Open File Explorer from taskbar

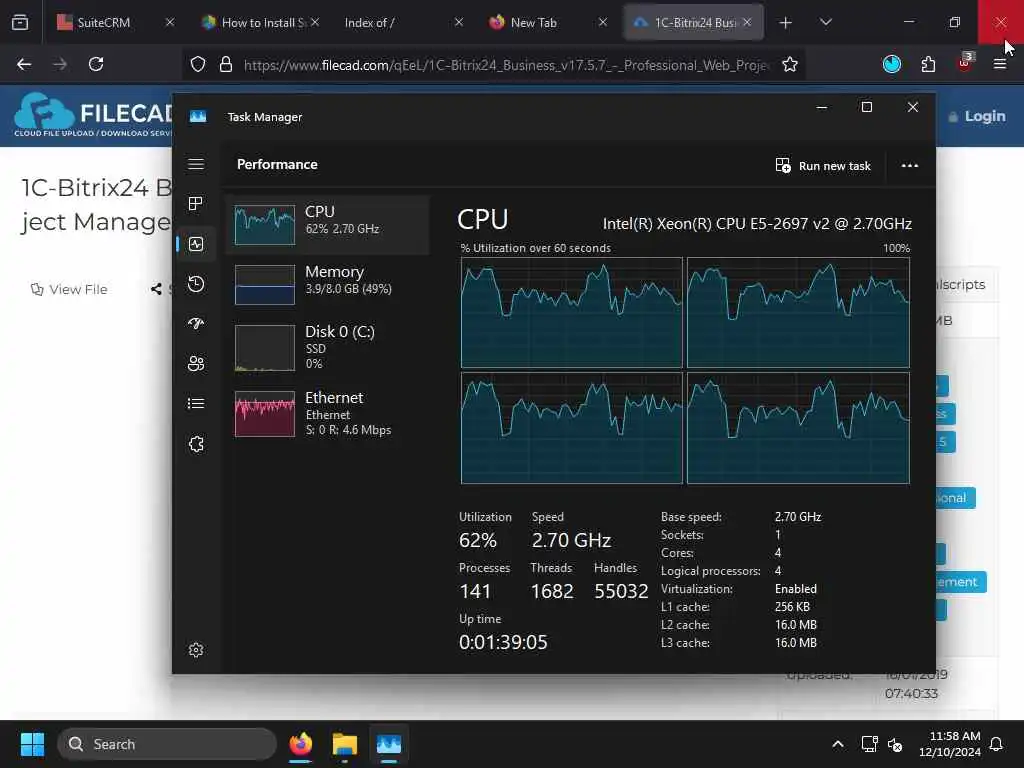(x=344, y=744)
